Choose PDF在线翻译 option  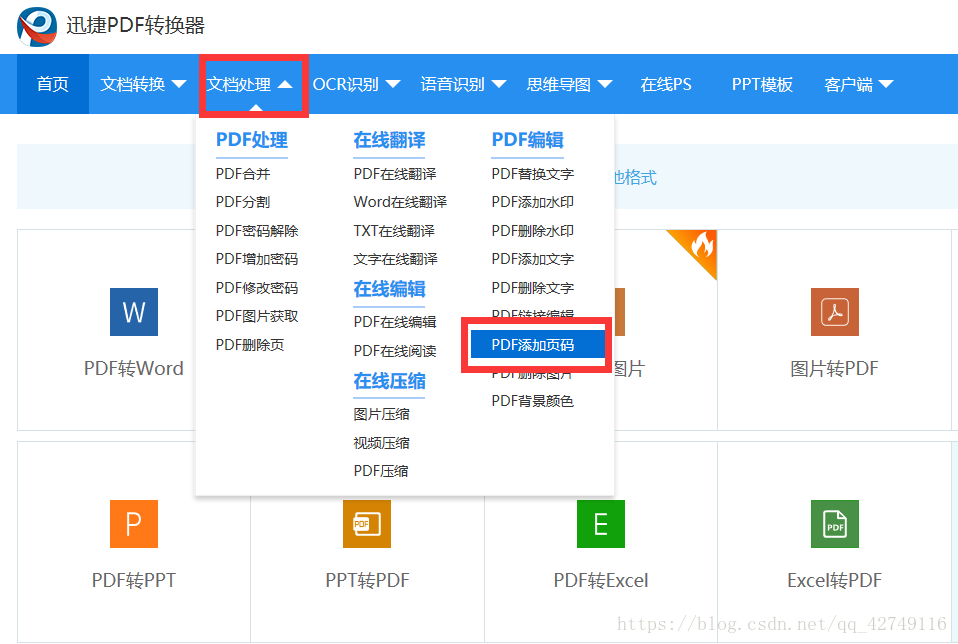395,174
